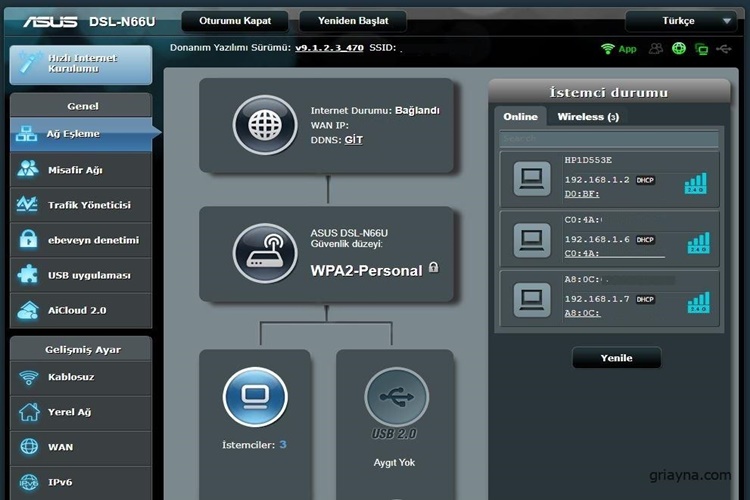Click Oturumu Kapat button
This screenshot has height=500, width=750.
pos(235,21)
